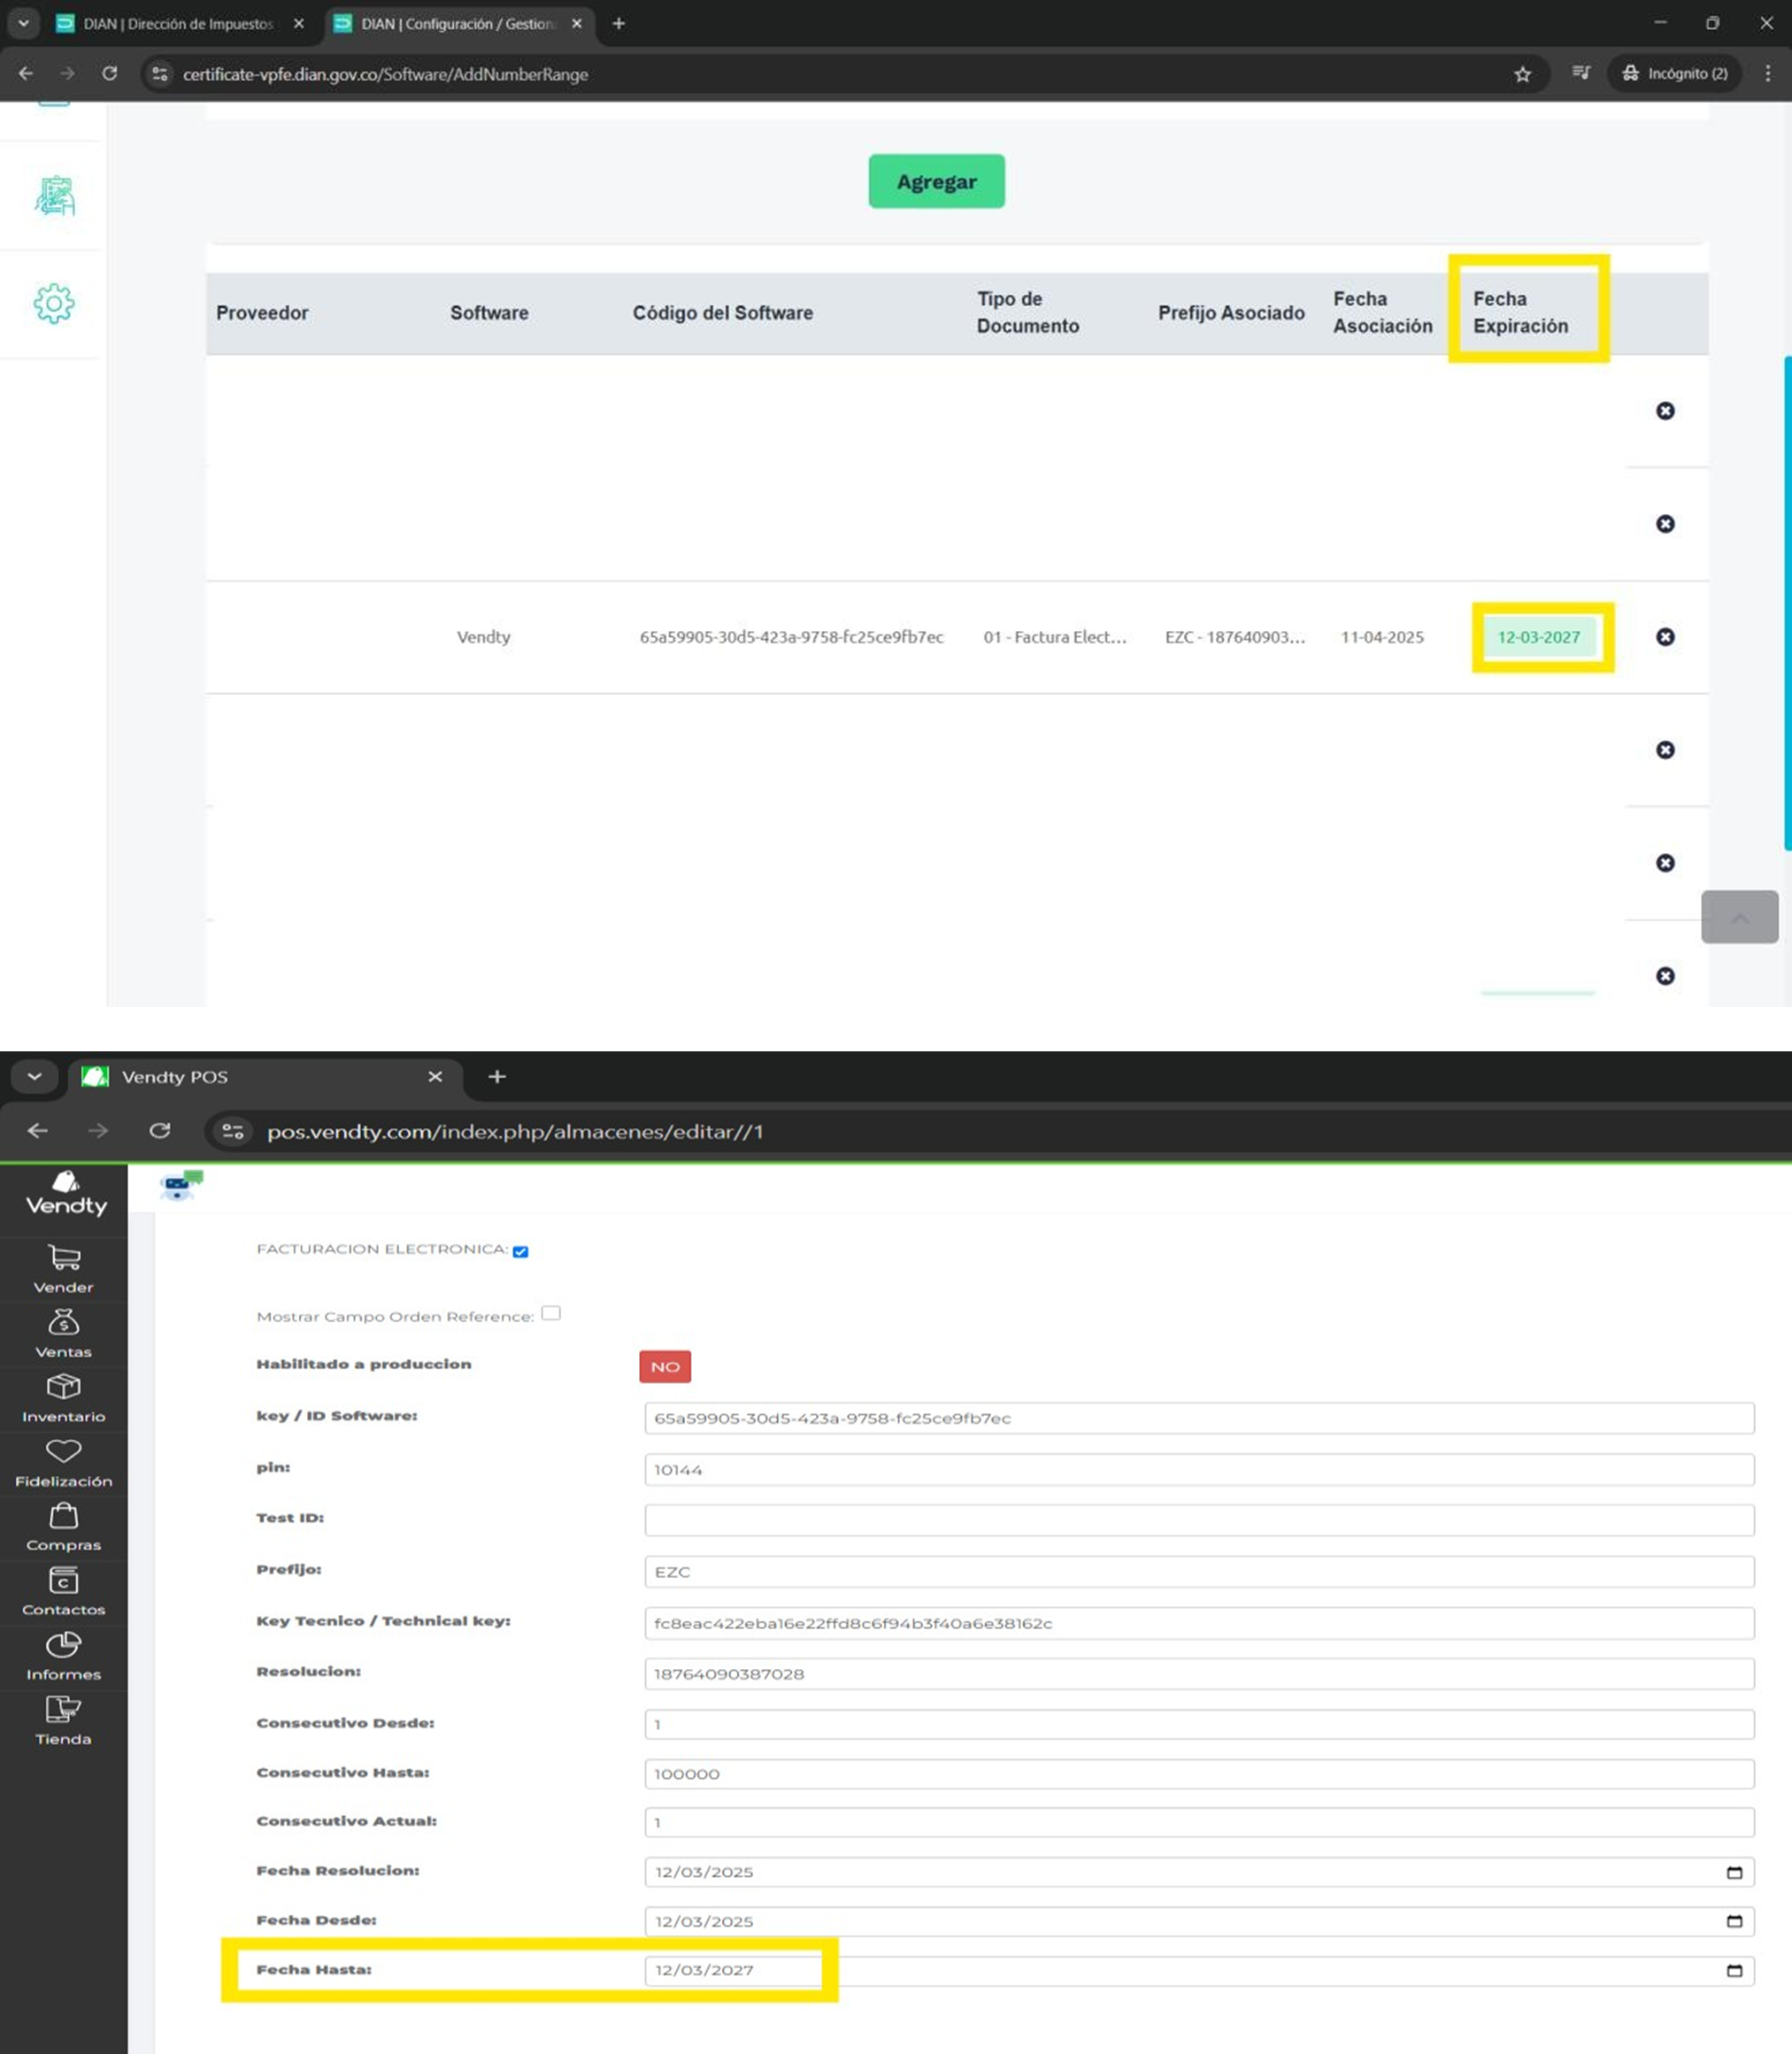Switch to DIAN Dirección de Impuestos tab
The width and height of the screenshot is (1792, 2054).
[x=178, y=24]
